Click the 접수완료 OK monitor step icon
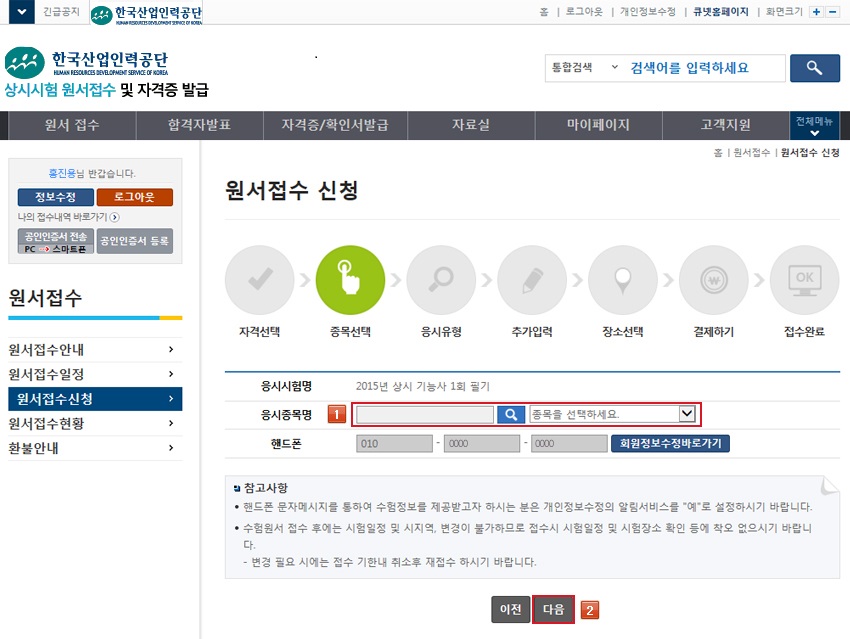Image resolution: width=850 pixels, height=639 pixels. [x=804, y=281]
